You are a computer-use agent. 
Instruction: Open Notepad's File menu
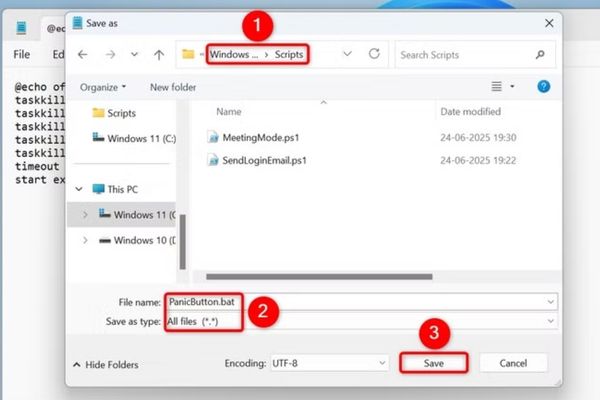(x=21, y=54)
